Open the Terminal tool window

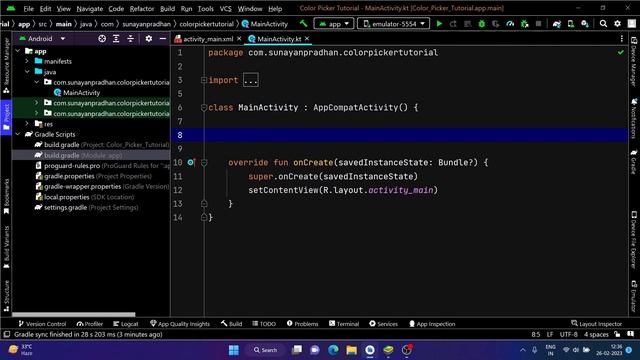click(x=343, y=324)
